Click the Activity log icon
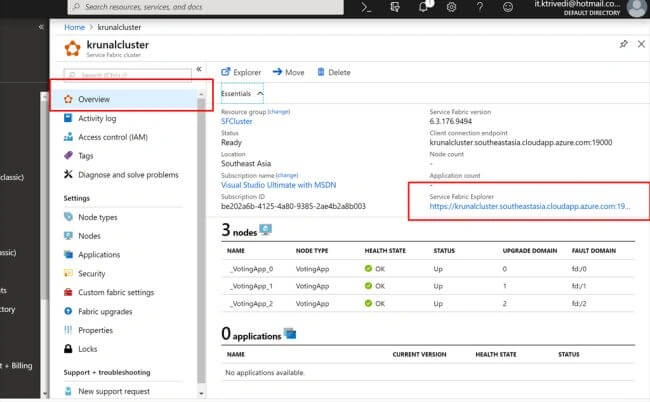 click(x=68, y=118)
